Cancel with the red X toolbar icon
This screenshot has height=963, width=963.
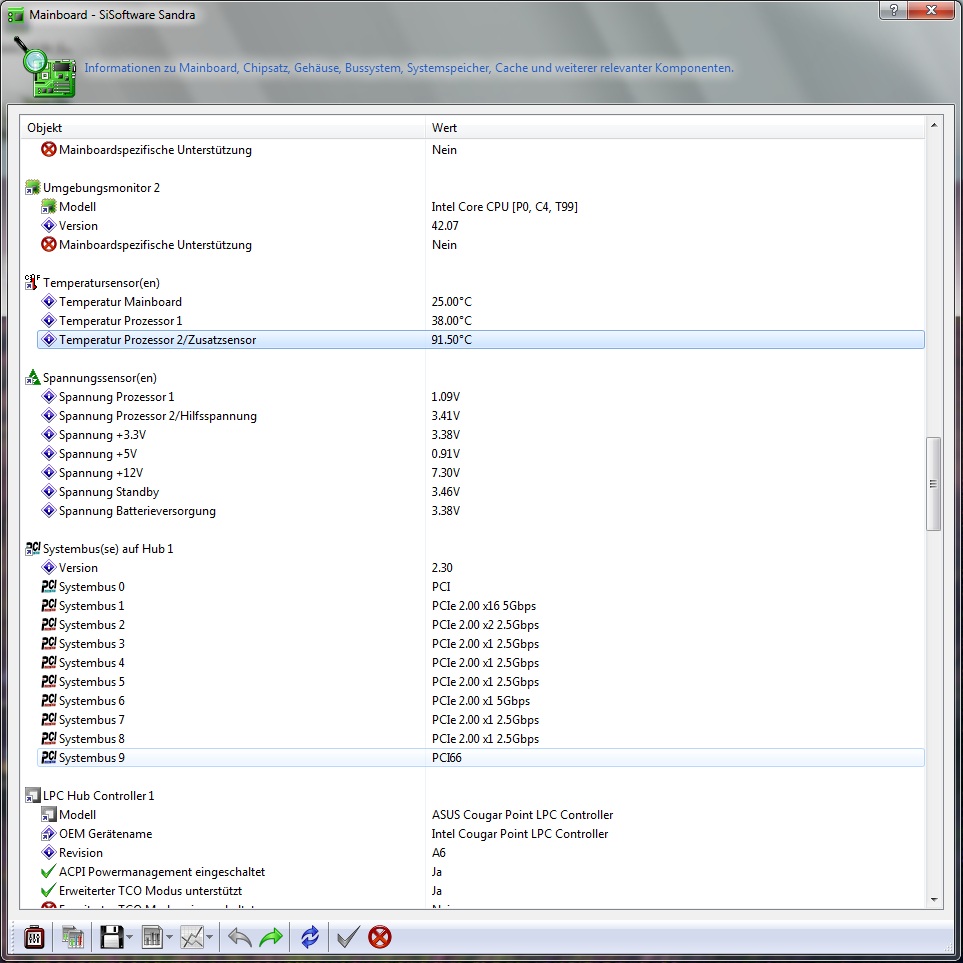pos(380,937)
